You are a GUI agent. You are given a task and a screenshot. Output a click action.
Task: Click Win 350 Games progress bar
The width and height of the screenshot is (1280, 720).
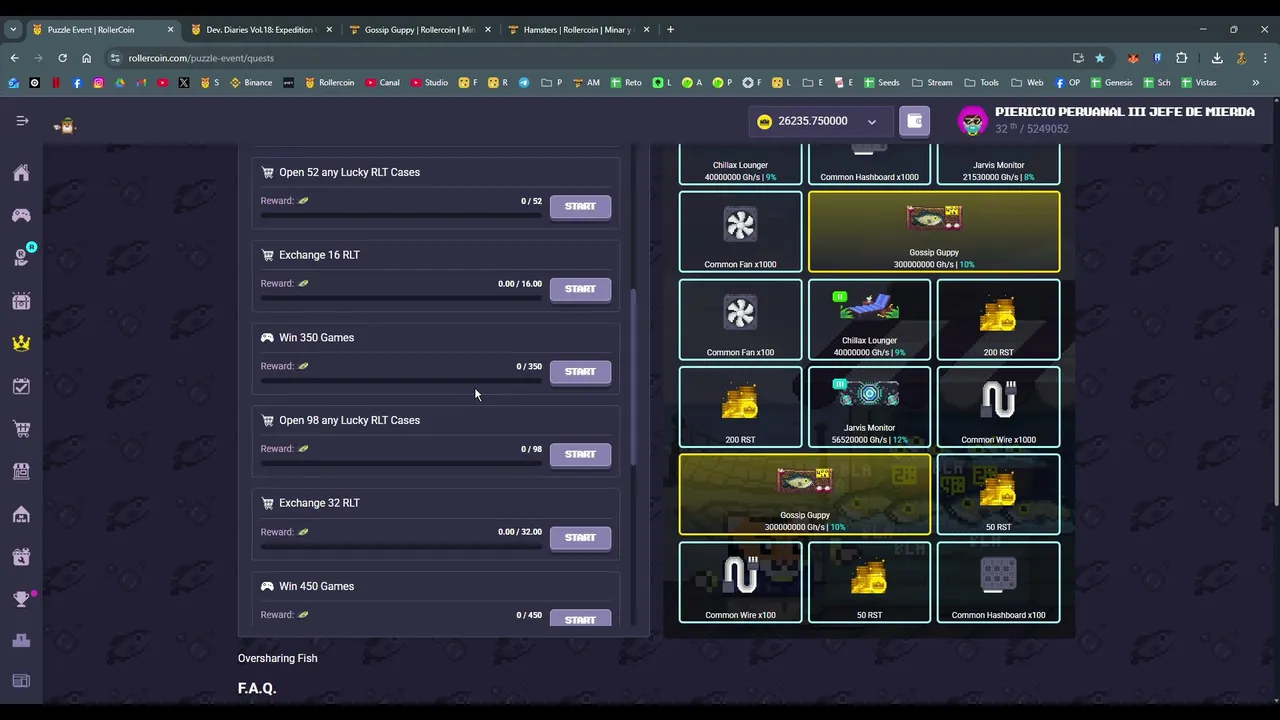tap(401, 380)
